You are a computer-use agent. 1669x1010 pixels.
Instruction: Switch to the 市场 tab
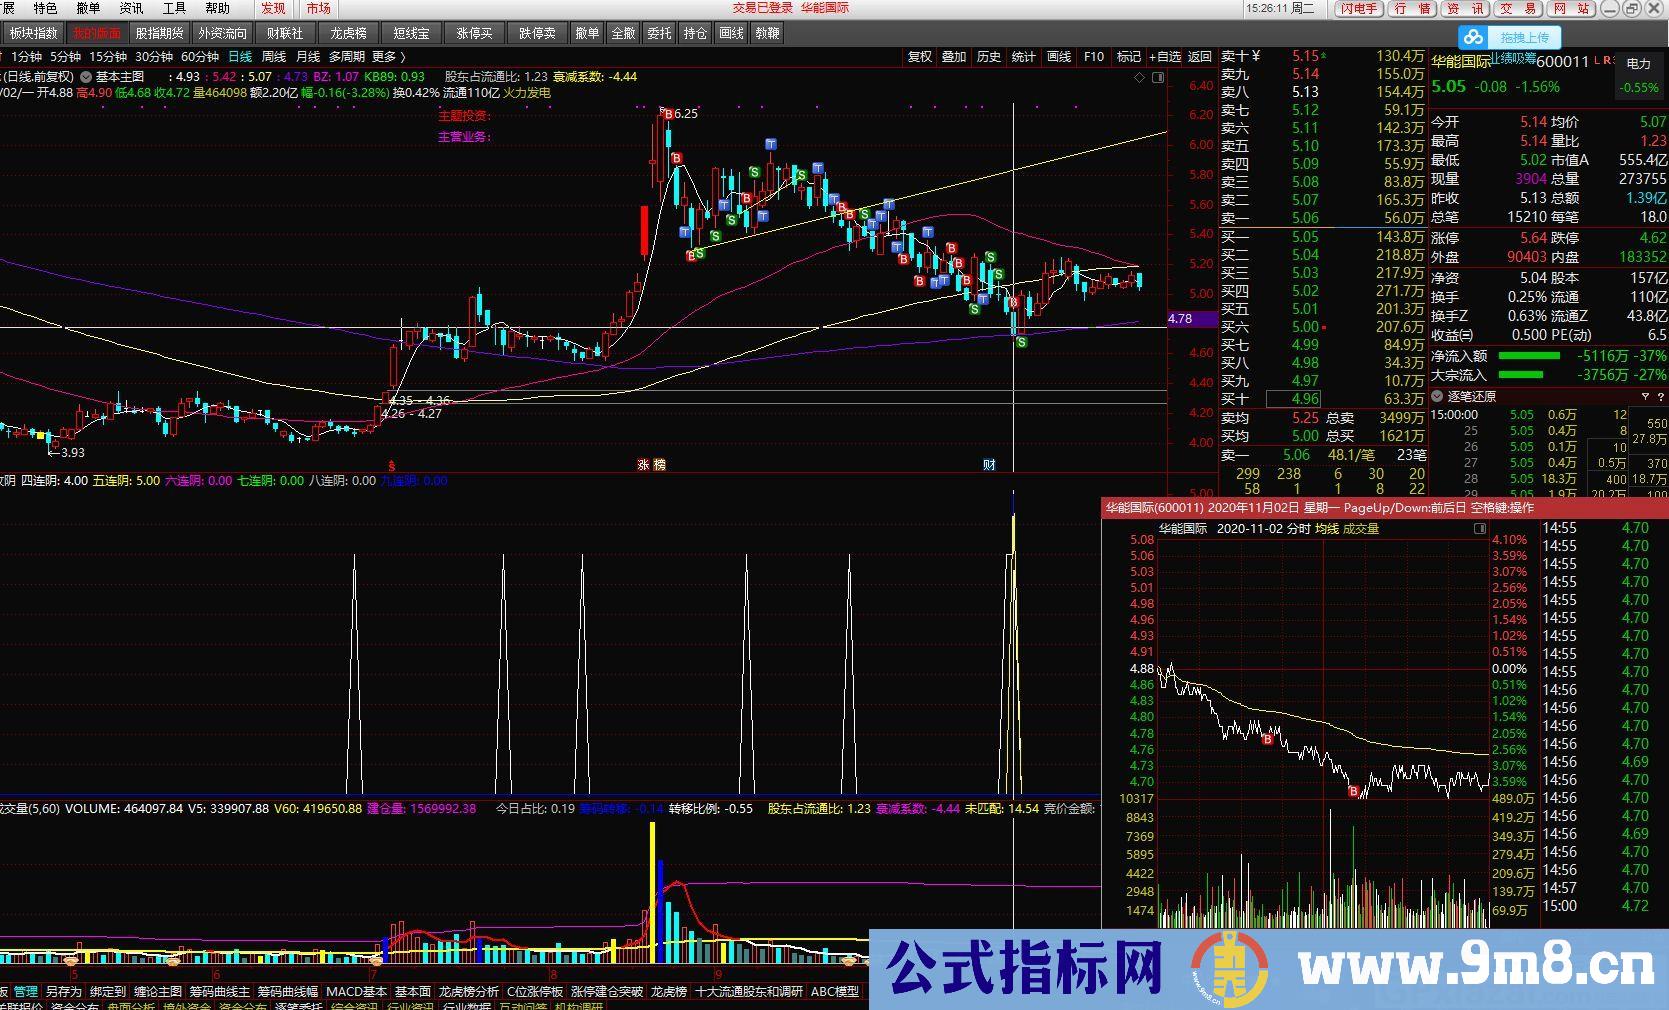(318, 8)
